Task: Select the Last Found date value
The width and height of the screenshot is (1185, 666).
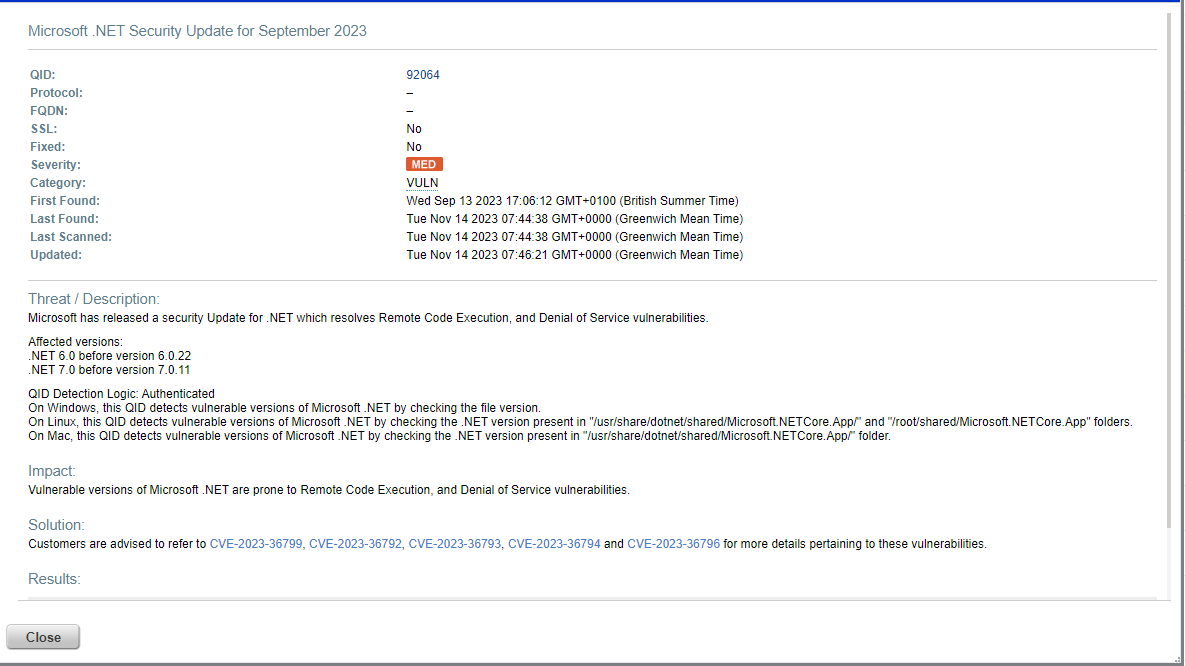Action: 574,219
